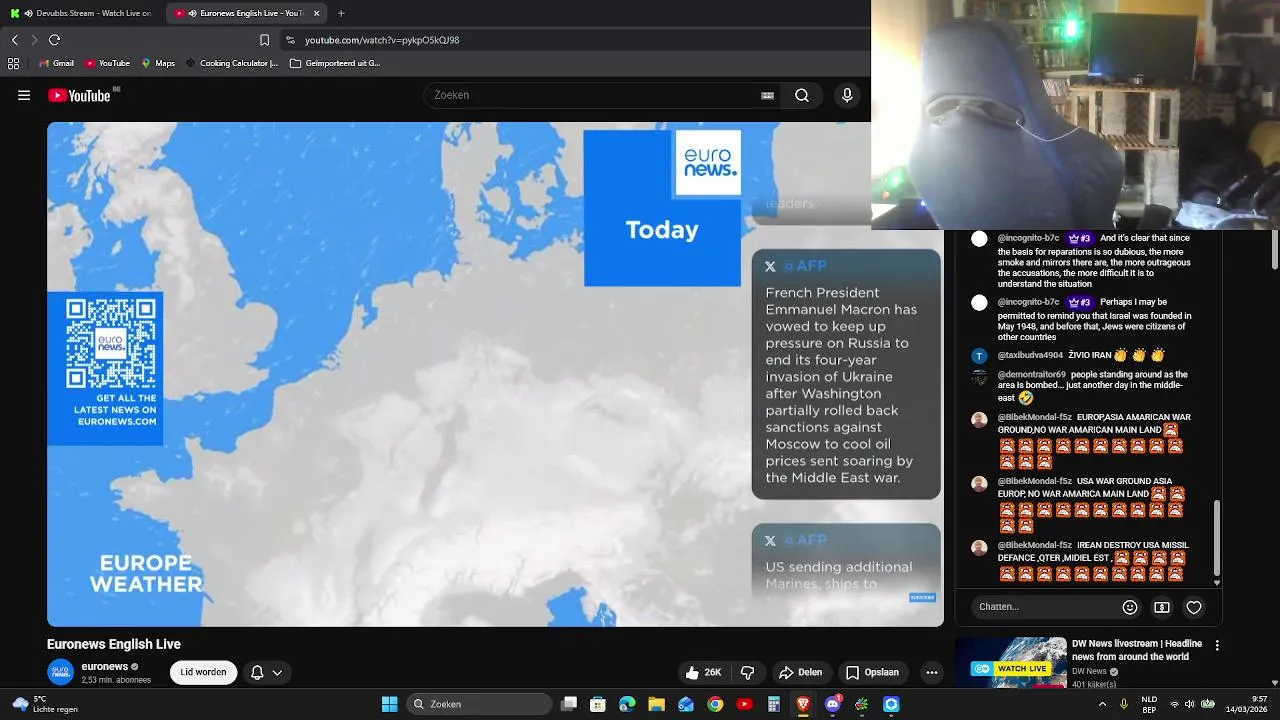
Task: Expand notification options chevron beside bell
Action: tap(277, 673)
